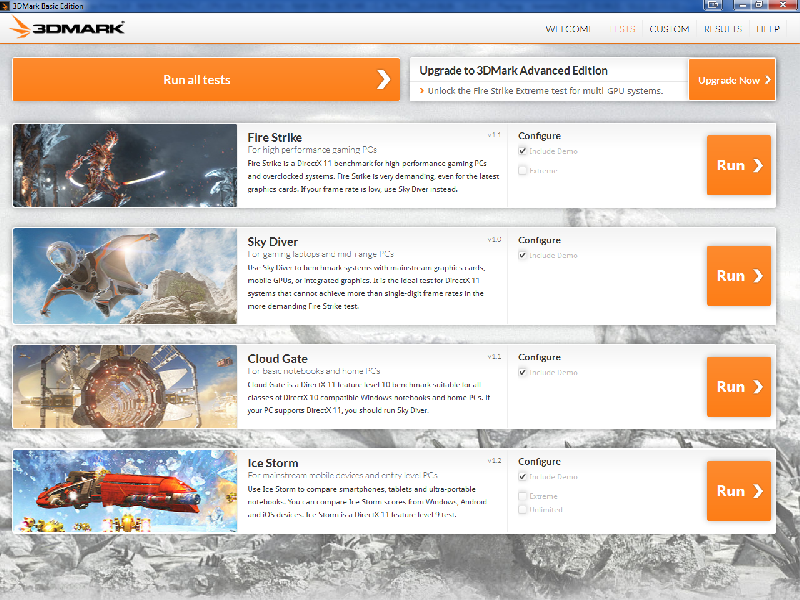Click the Ice Storm thumbnail image

pyautogui.click(x=125, y=491)
